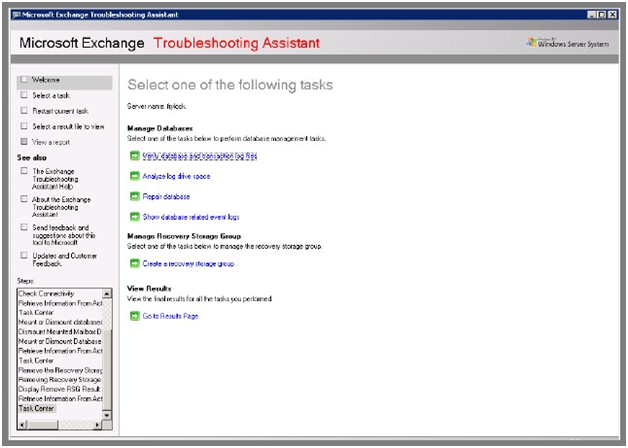Click the Windows Server System logo
This screenshot has height=448, width=628.
pyautogui.click(x=568, y=43)
